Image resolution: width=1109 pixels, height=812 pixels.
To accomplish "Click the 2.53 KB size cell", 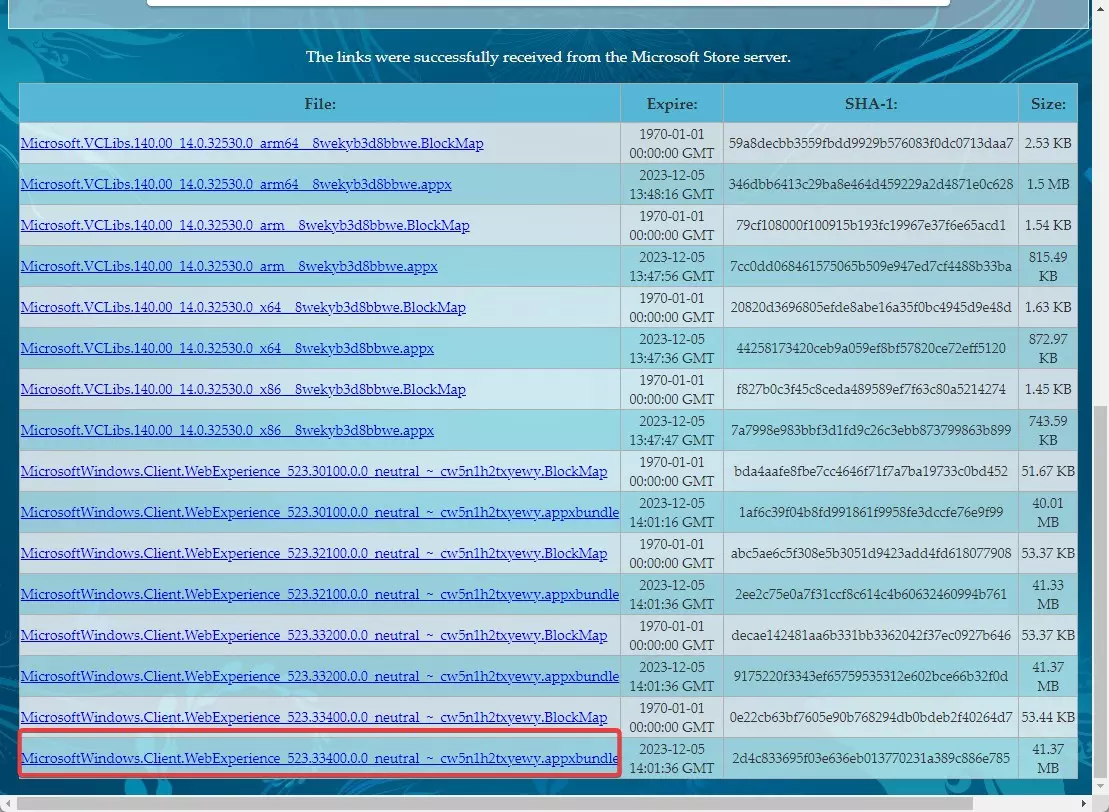I will coord(1048,143).
